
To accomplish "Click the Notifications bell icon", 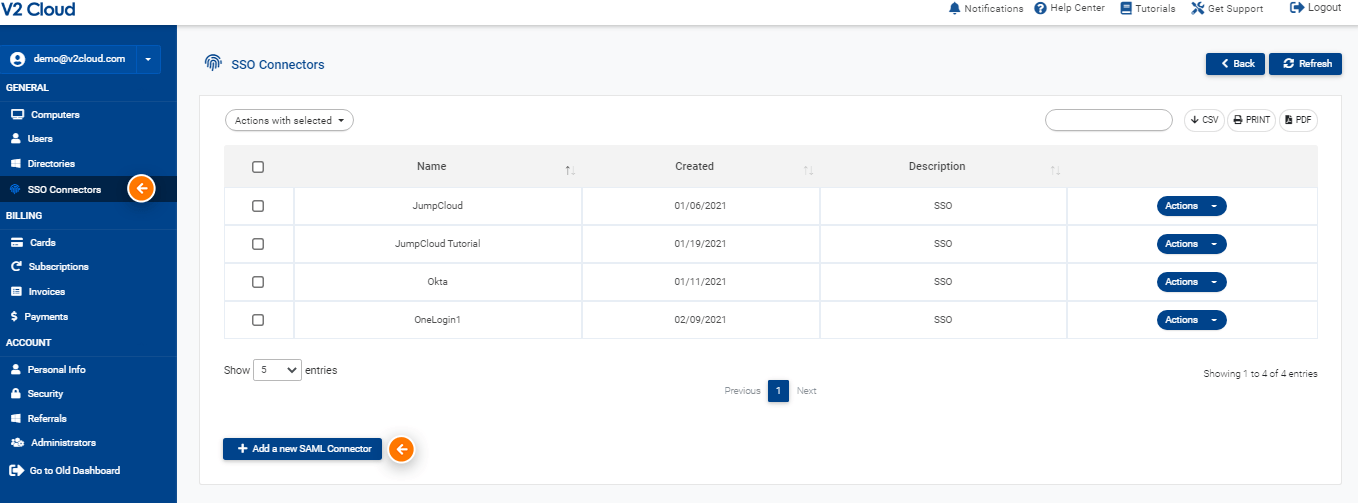I will (954, 8).
